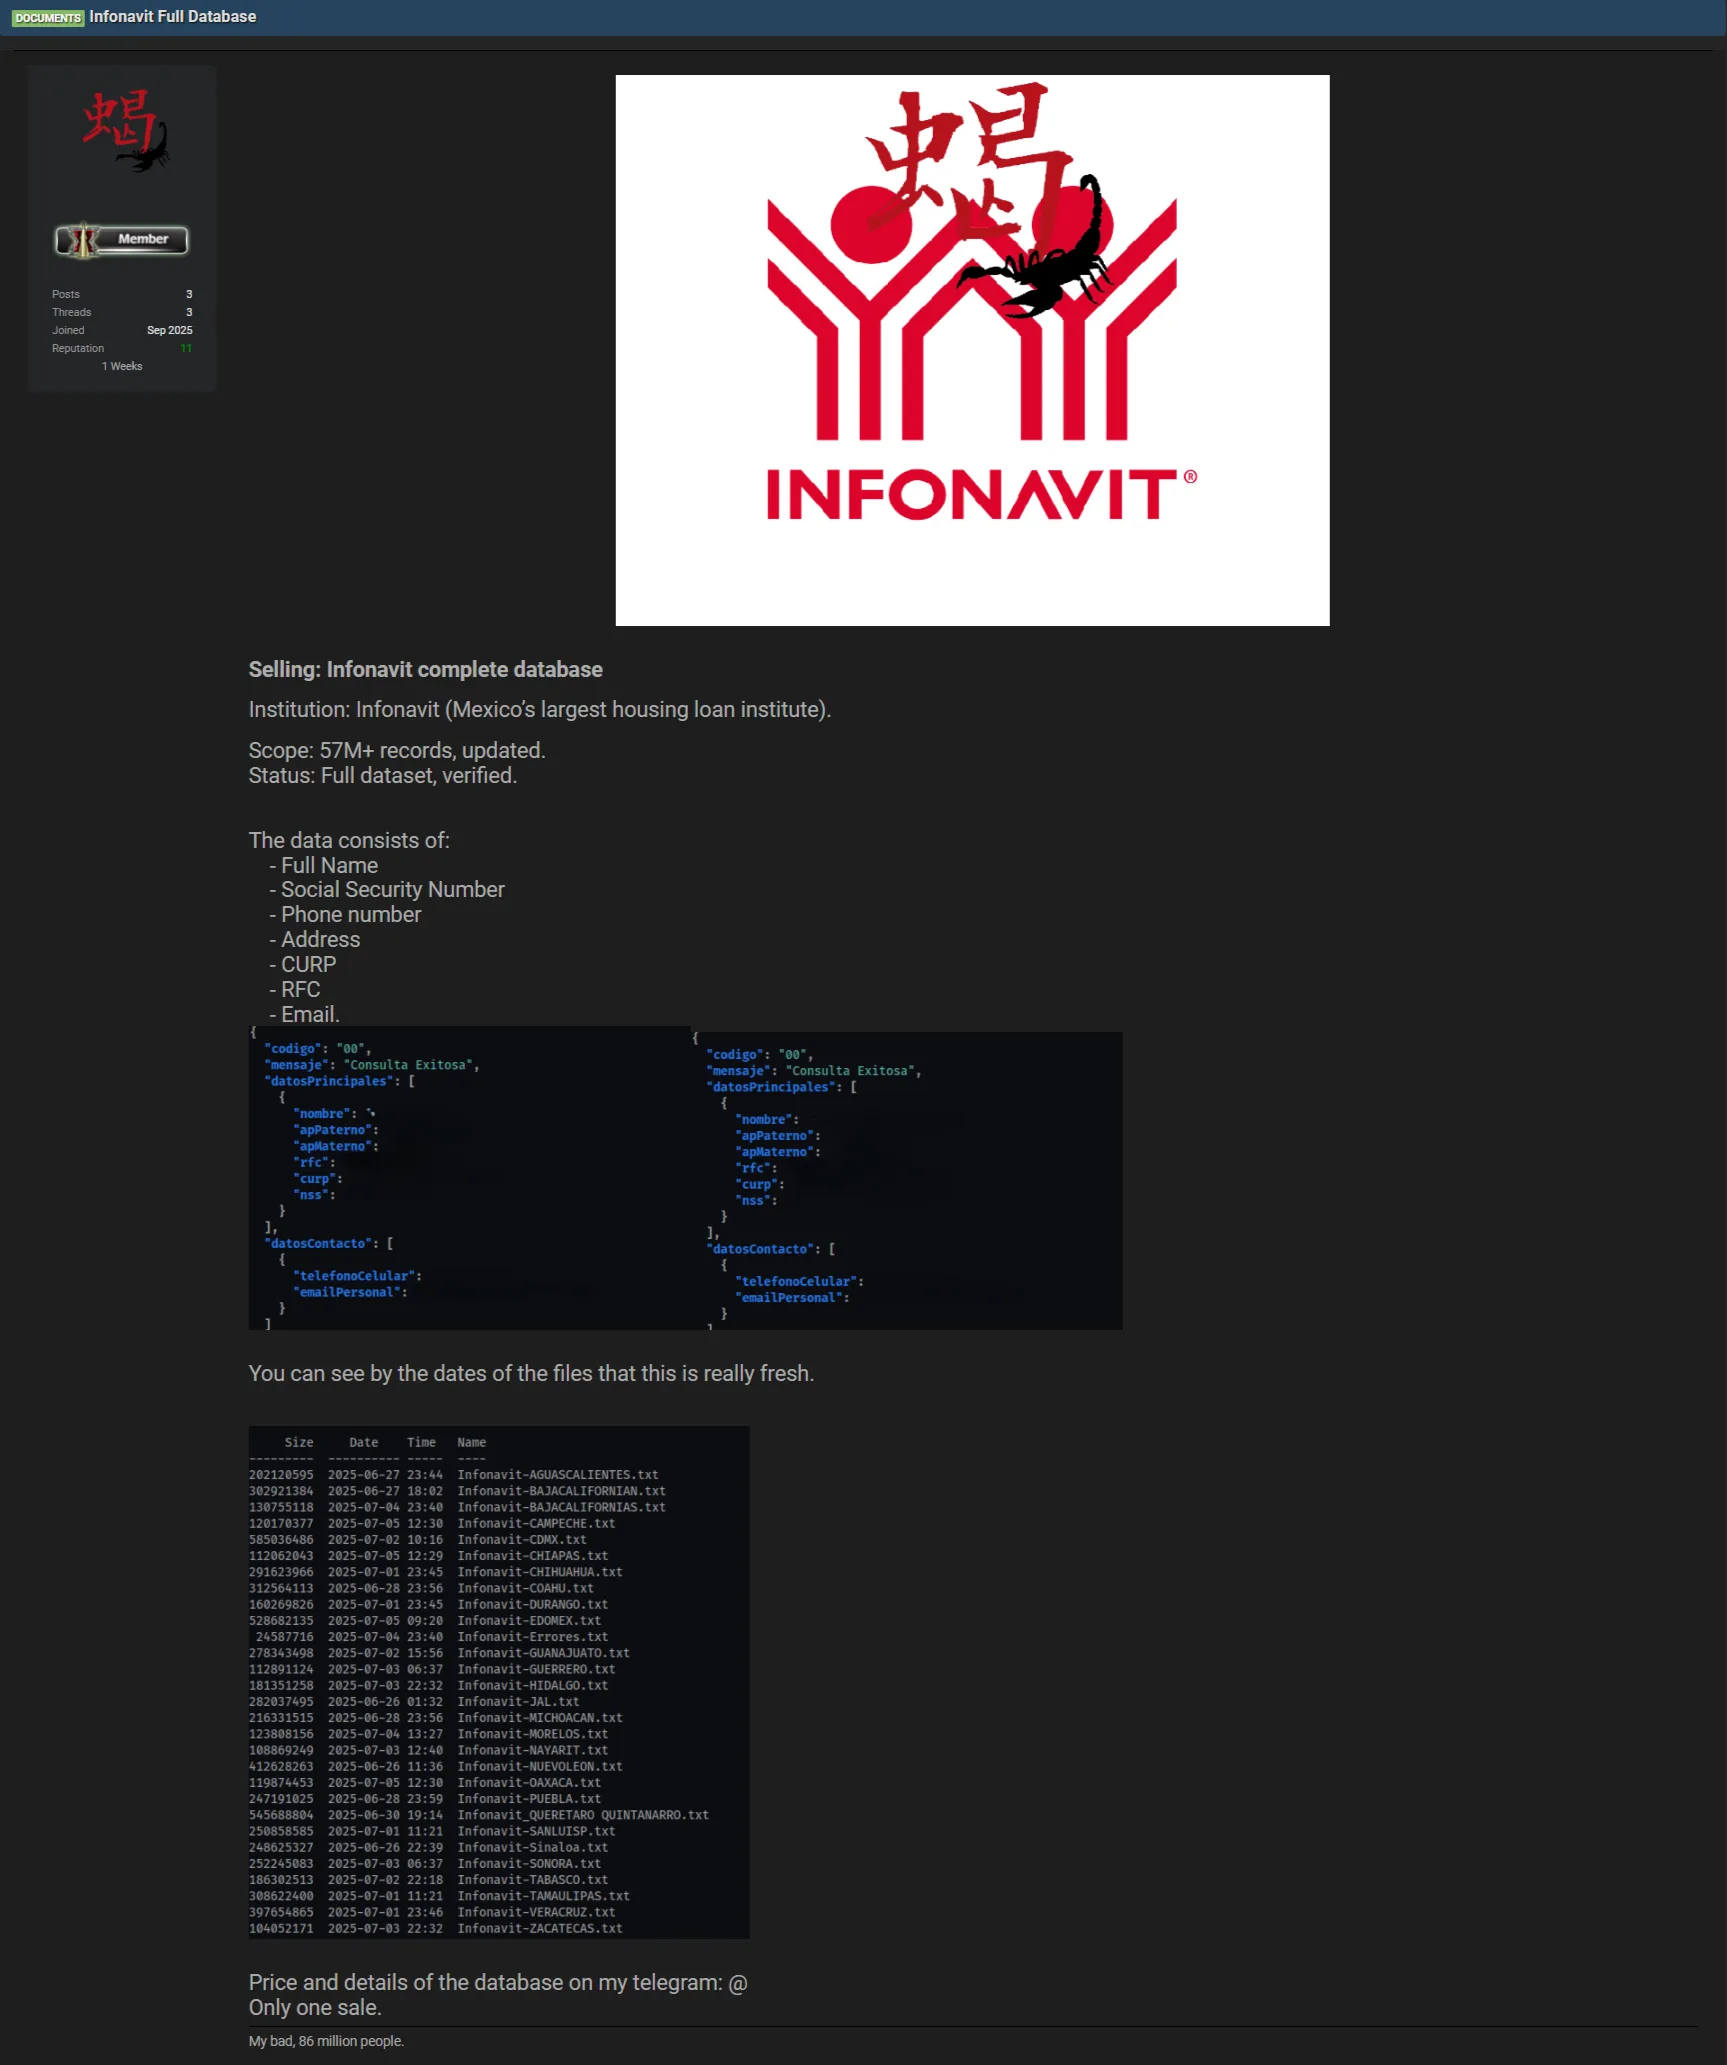Screen dimensions: 1727x2065
Task: Open the poster's scorpion avatar image
Action: click(124, 131)
